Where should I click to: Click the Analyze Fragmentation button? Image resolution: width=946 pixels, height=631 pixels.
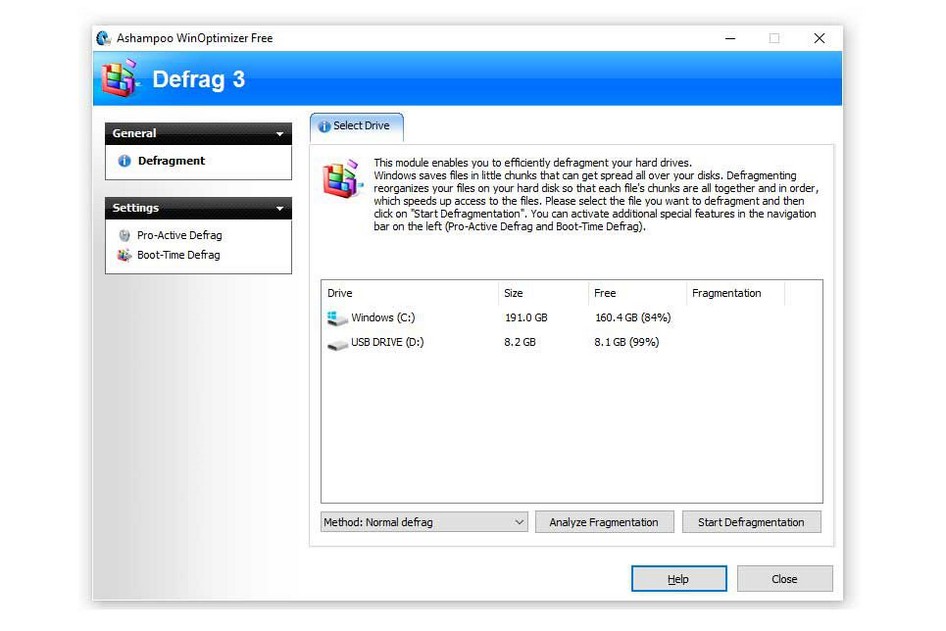[x=604, y=522]
